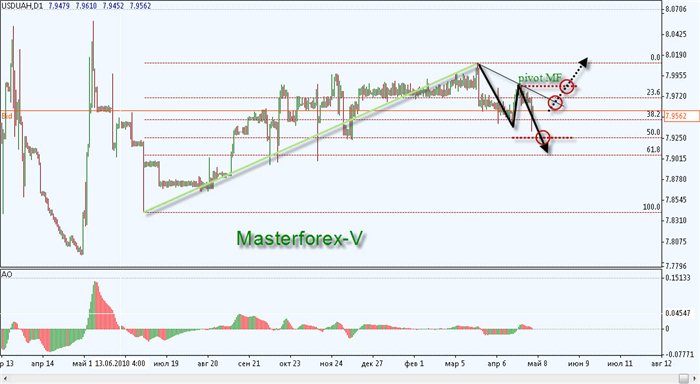Click the dotted upward arrow head
This screenshot has width=700, height=384.
583,63
